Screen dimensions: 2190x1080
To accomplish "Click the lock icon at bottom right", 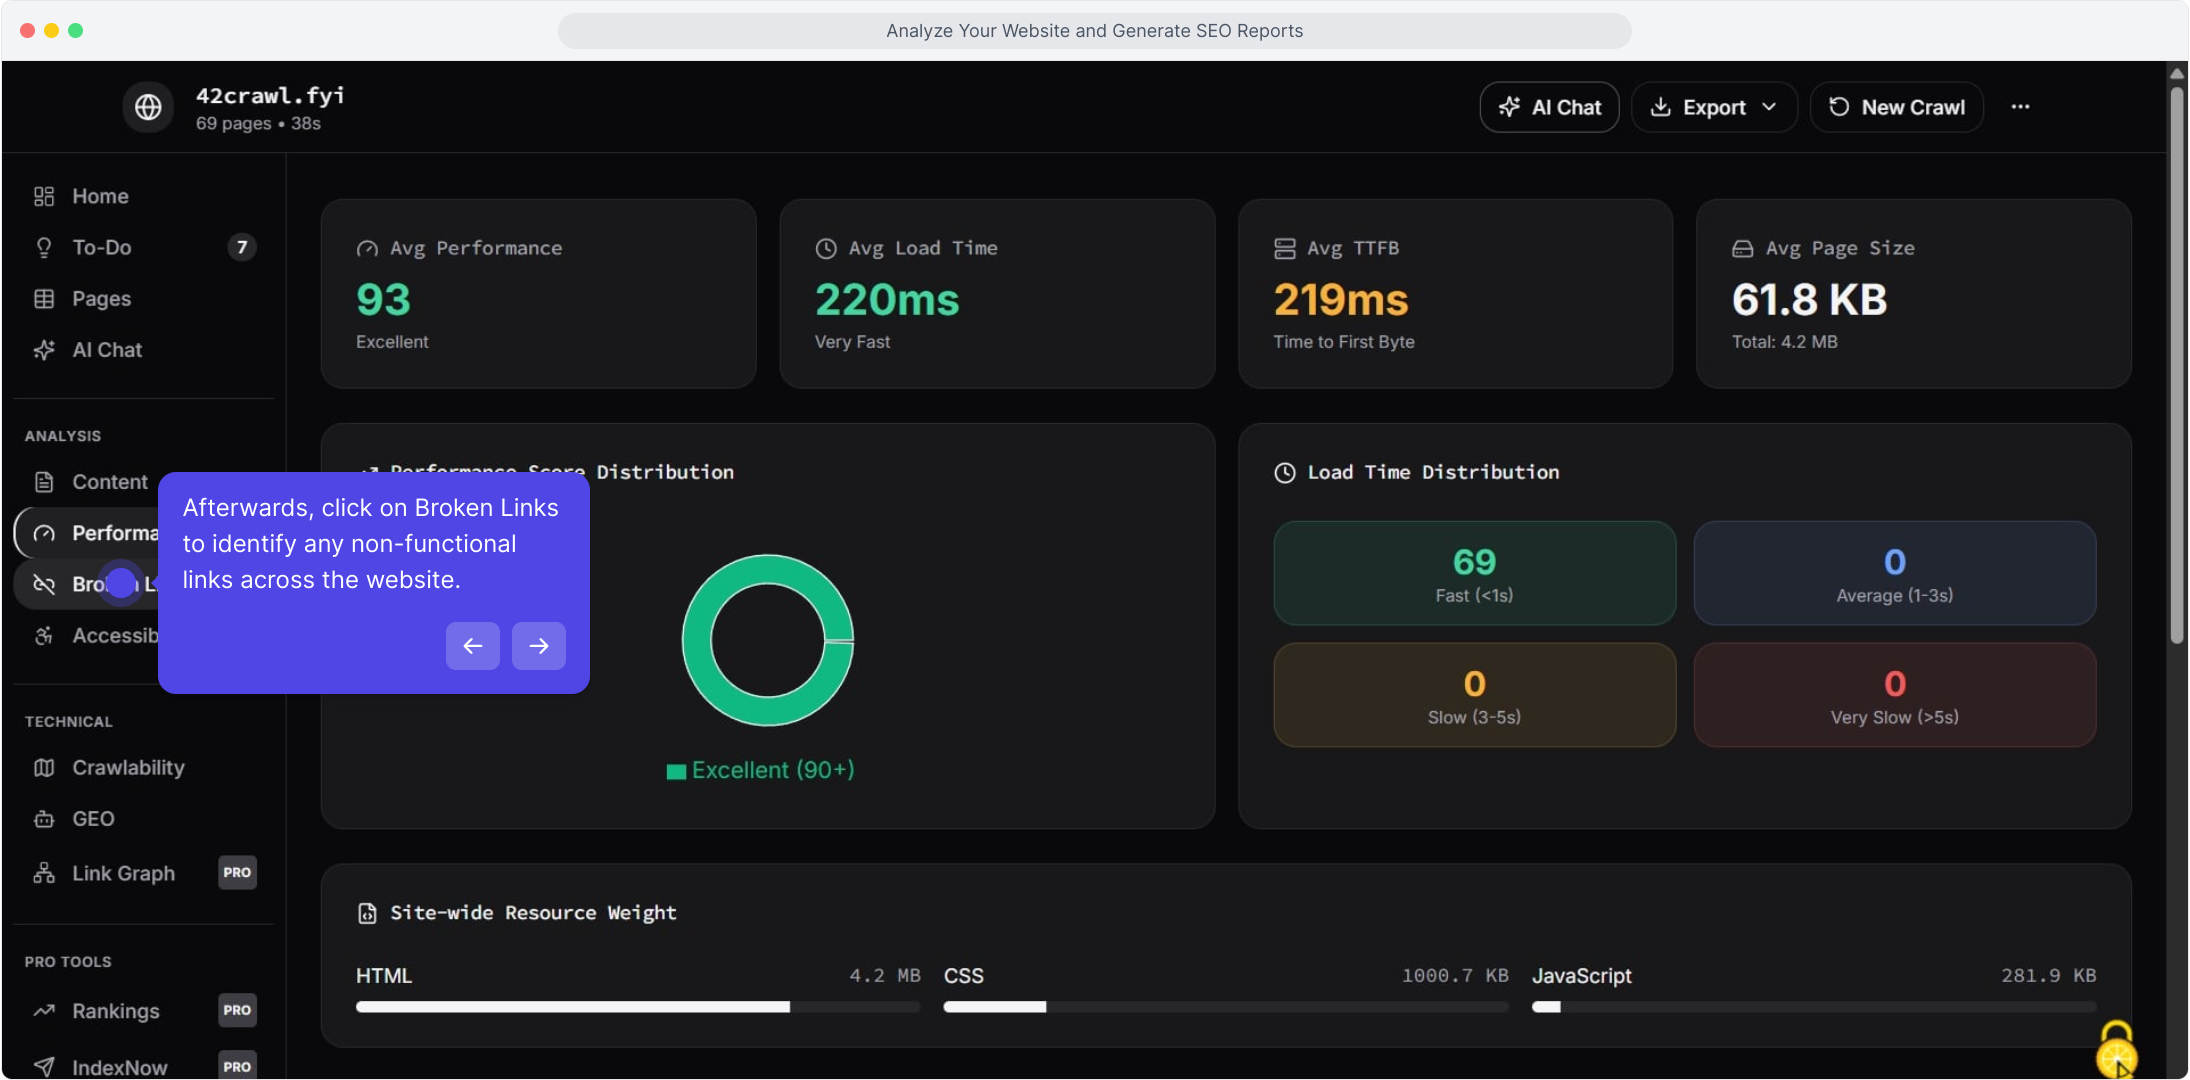I will pyautogui.click(x=2116, y=1048).
